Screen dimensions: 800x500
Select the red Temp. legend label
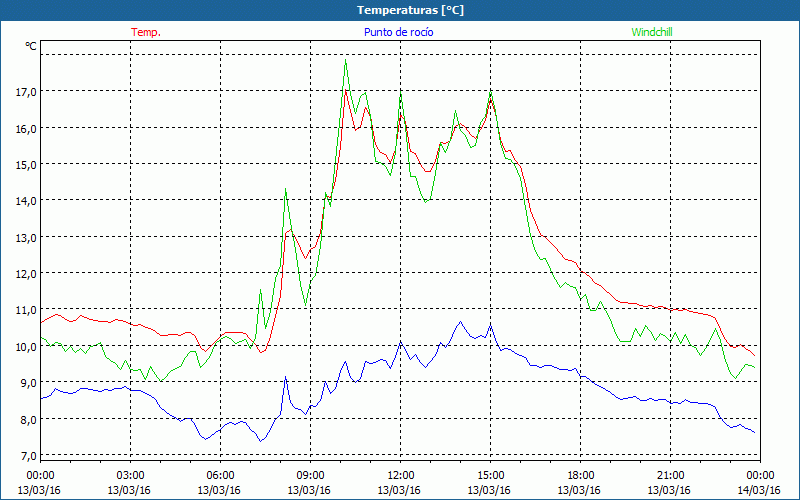tap(146, 32)
